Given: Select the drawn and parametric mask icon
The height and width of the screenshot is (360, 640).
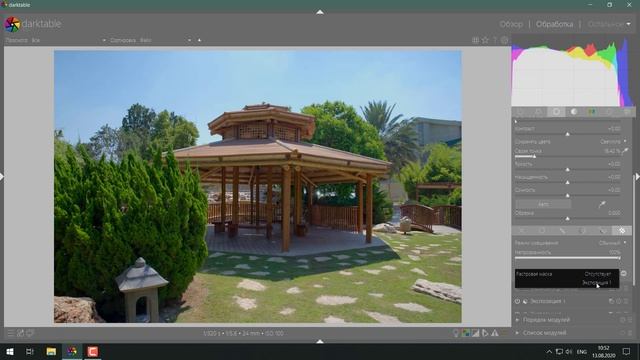Looking at the screenshot, I should click(602, 231).
